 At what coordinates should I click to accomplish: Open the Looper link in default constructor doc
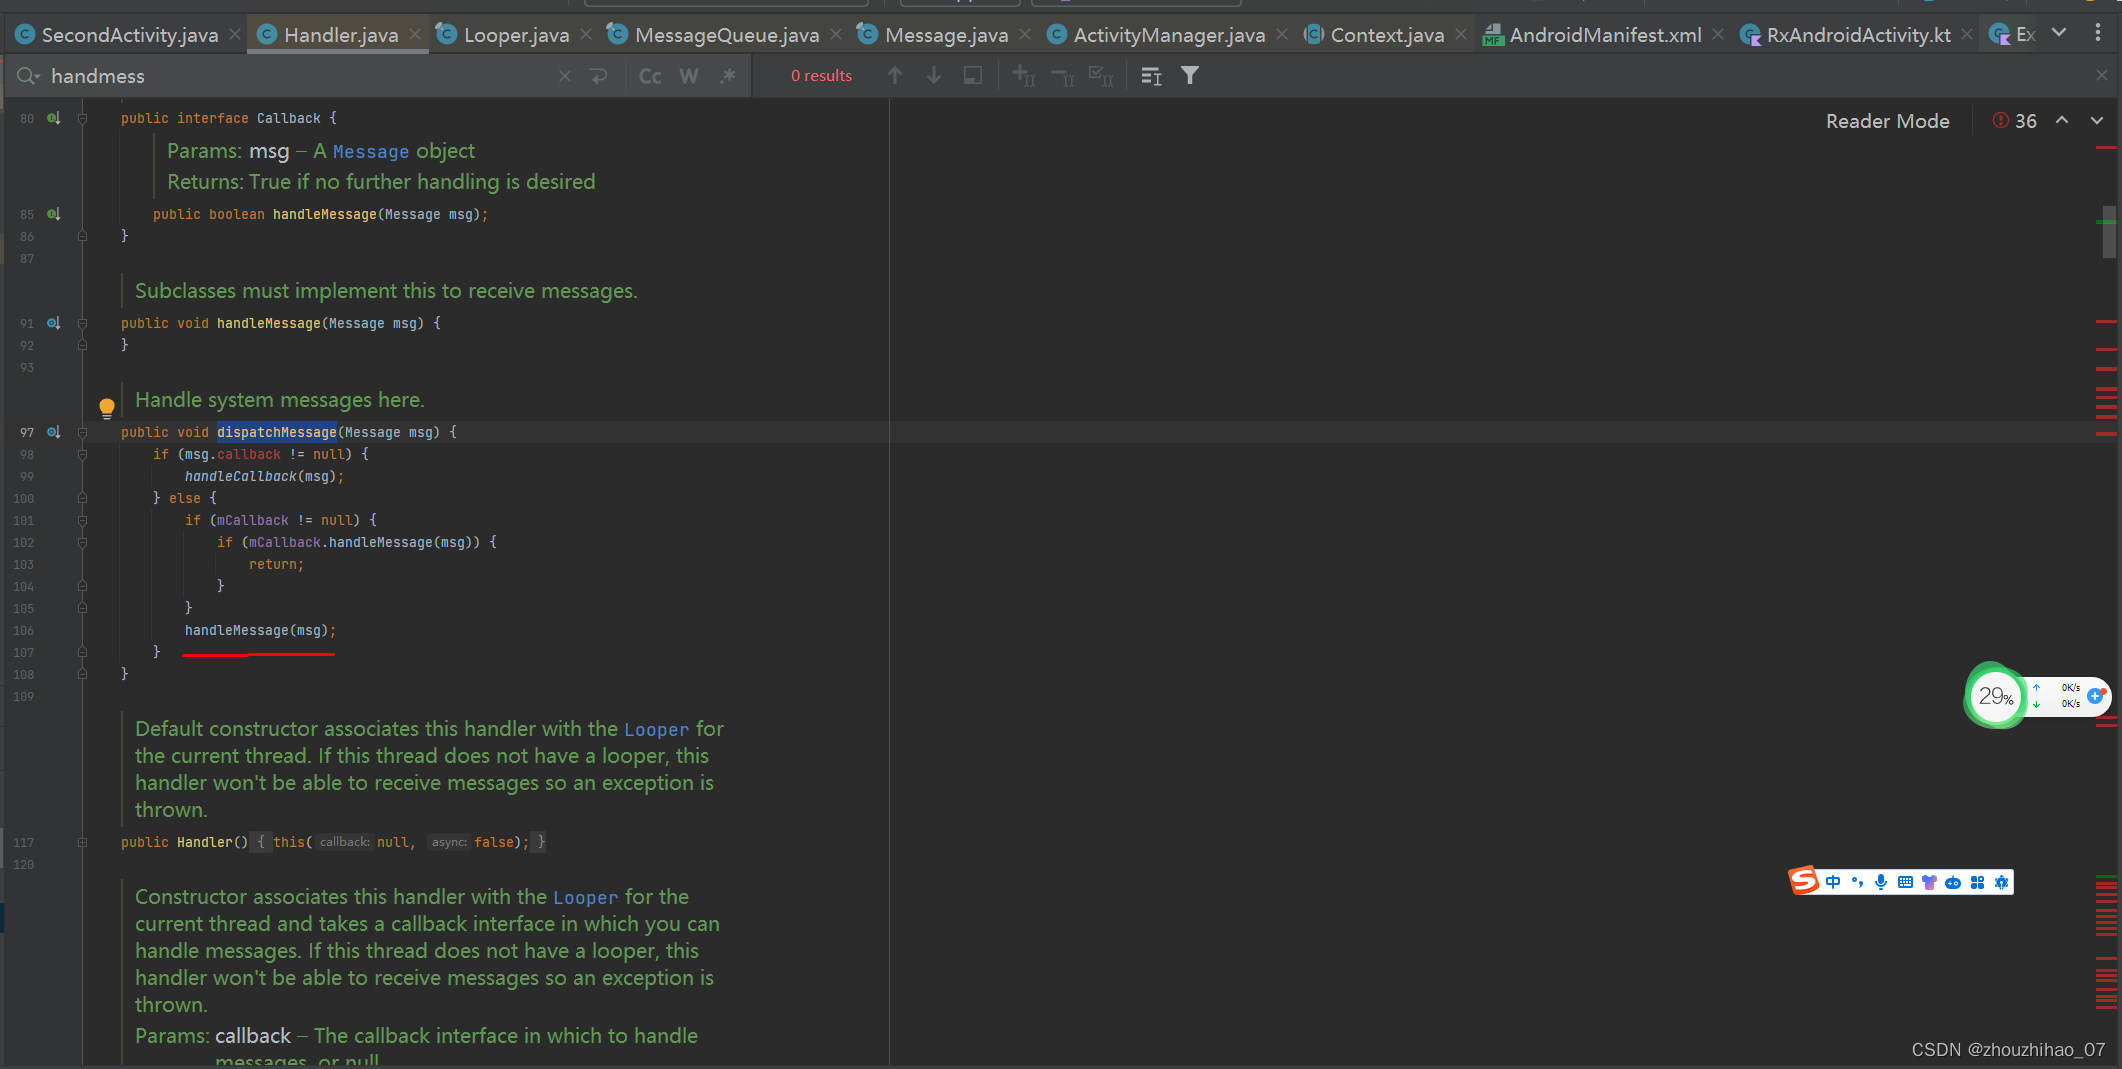click(x=656, y=730)
